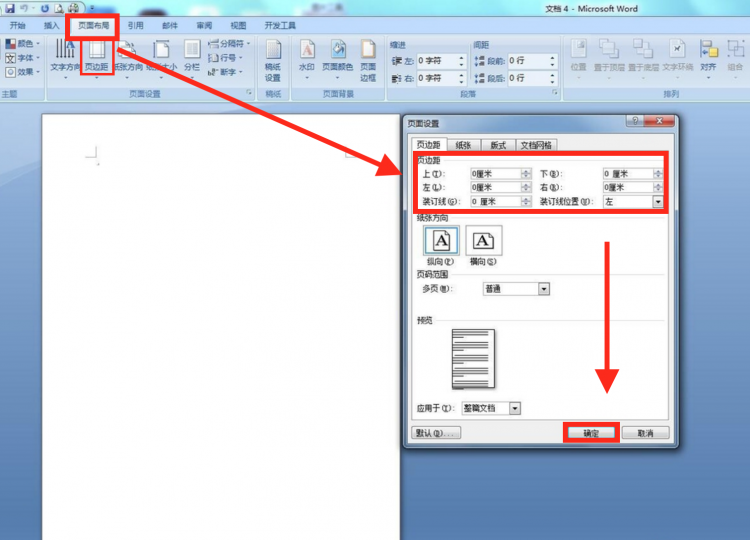The image size is (750, 540).
Task: Open the 分隔符 breaks dropdown
Action: click(x=229, y=44)
